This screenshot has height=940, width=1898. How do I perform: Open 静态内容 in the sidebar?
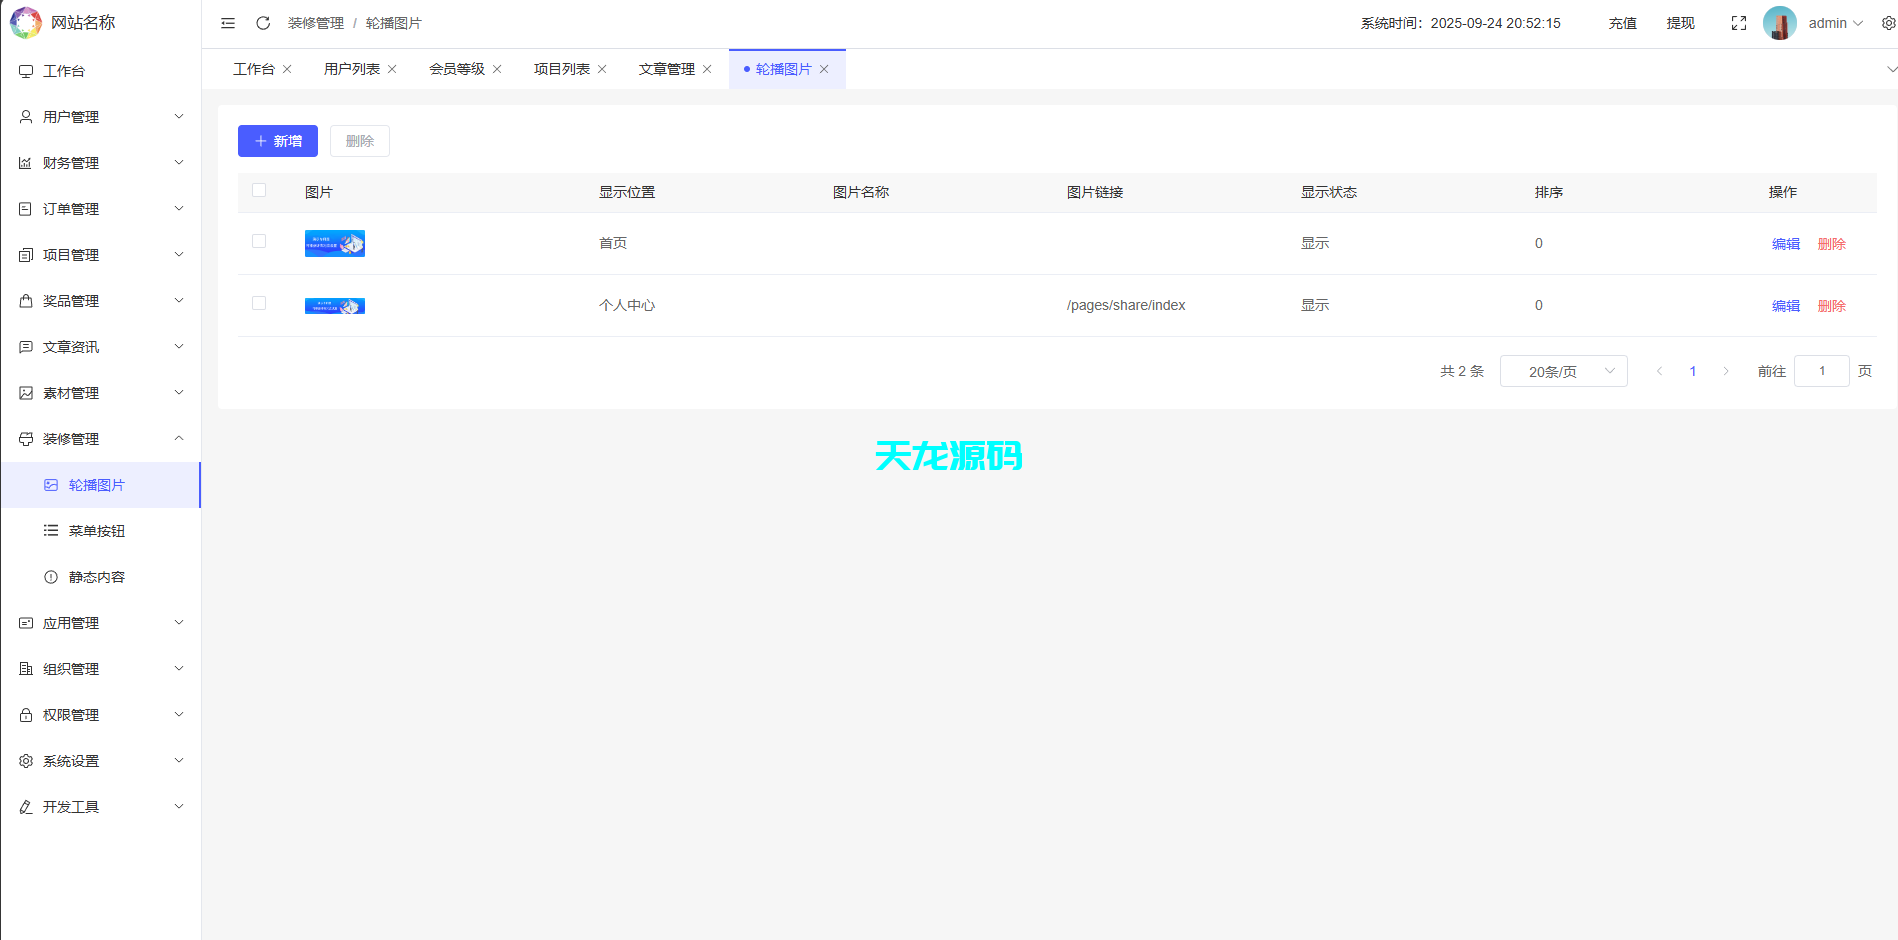tap(97, 576)
